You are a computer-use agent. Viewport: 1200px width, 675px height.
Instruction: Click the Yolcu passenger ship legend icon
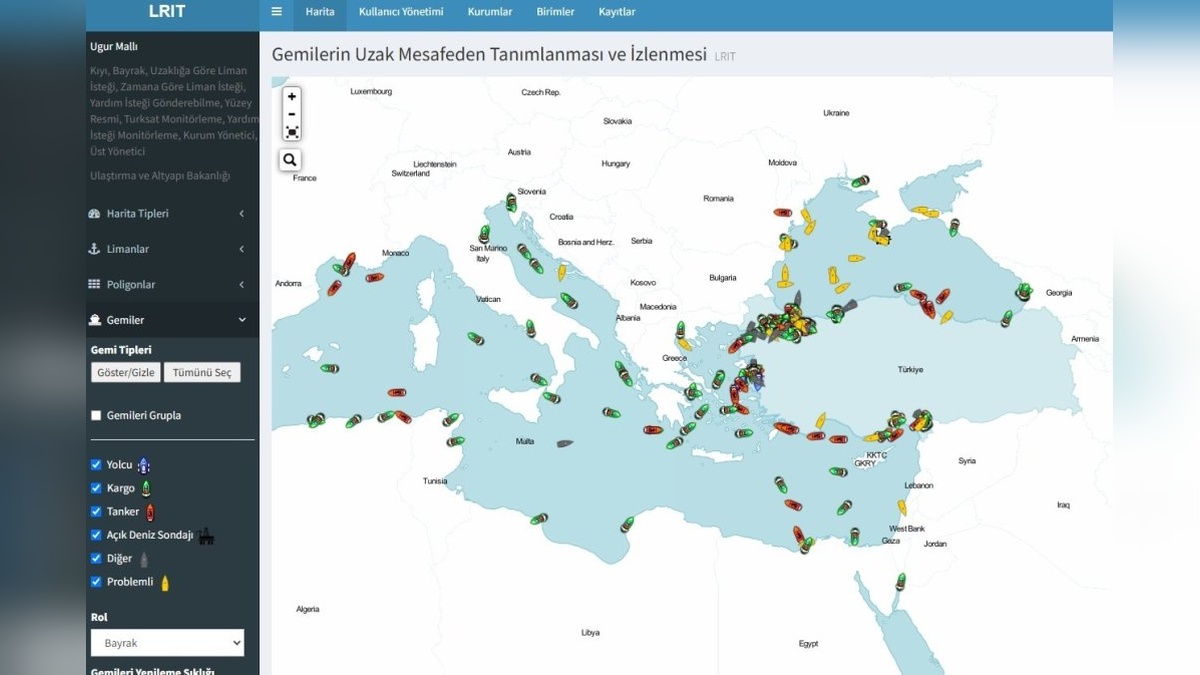(x=143, y=465)
